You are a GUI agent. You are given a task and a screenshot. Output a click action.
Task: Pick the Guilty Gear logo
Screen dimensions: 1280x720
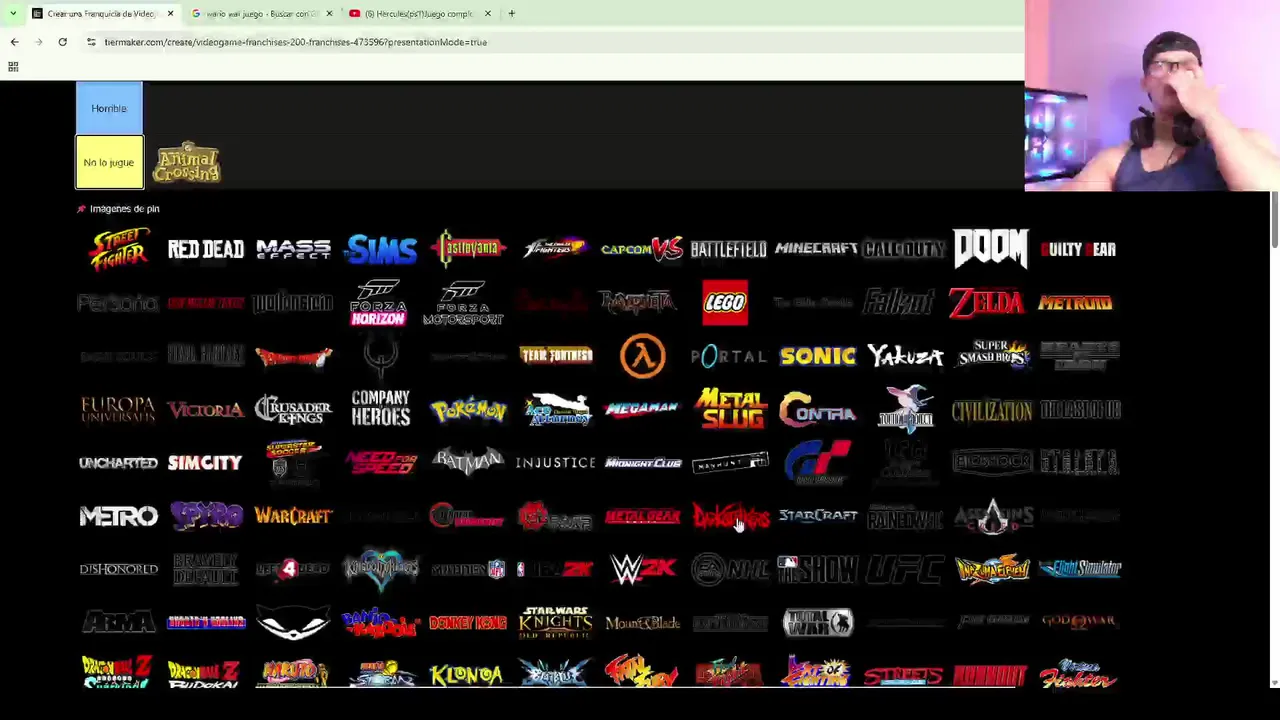pos(1078,249)
